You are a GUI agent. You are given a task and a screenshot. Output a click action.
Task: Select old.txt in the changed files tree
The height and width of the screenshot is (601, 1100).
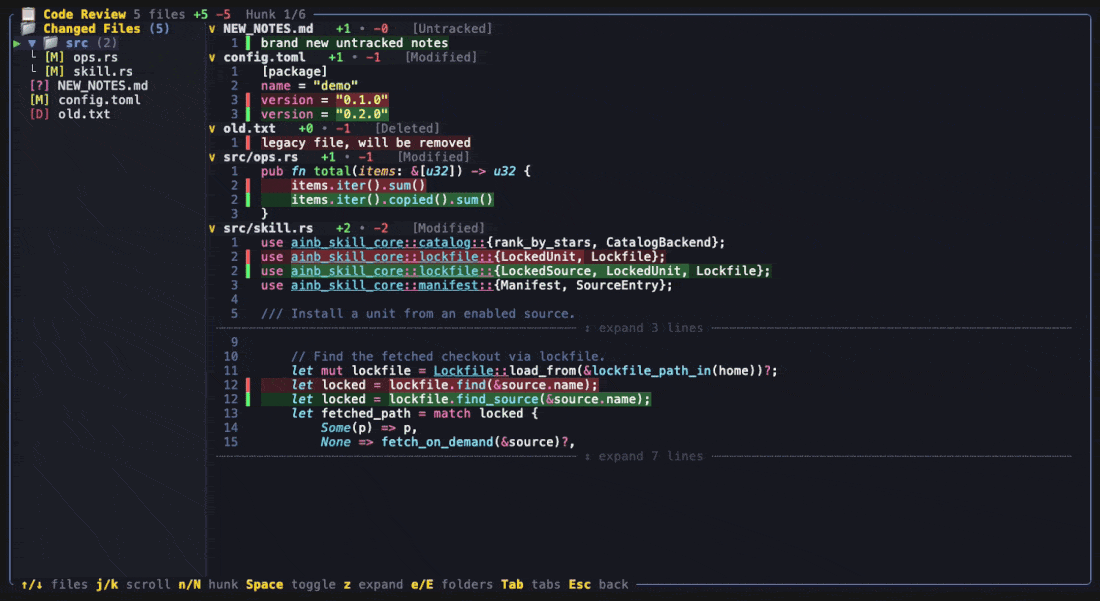[x=84, y=114]
